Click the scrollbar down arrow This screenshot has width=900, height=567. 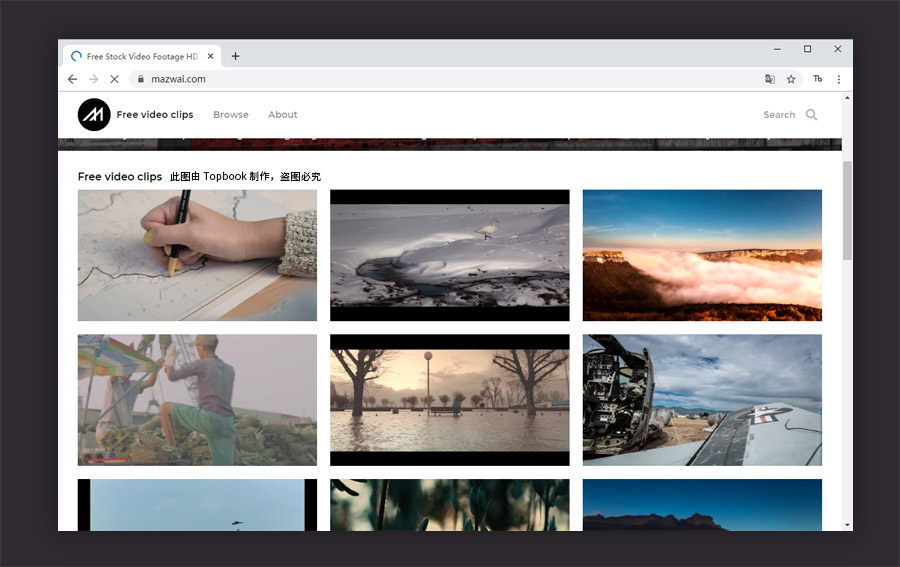click(847, 525)
